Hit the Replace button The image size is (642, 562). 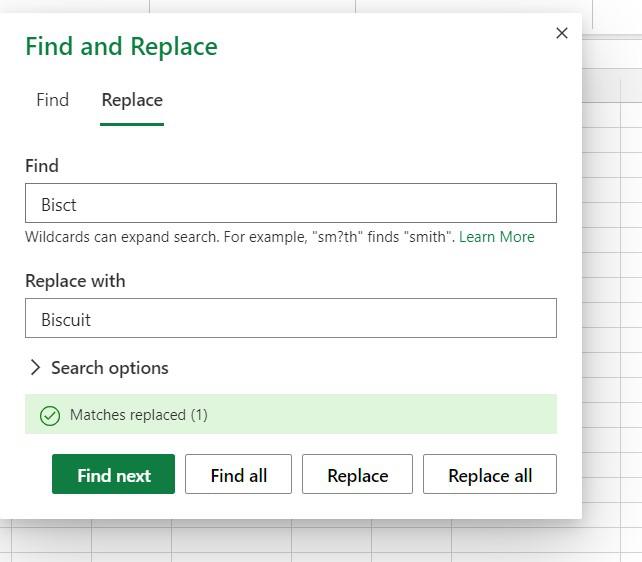pyautogui.click(x=357, y=475)
